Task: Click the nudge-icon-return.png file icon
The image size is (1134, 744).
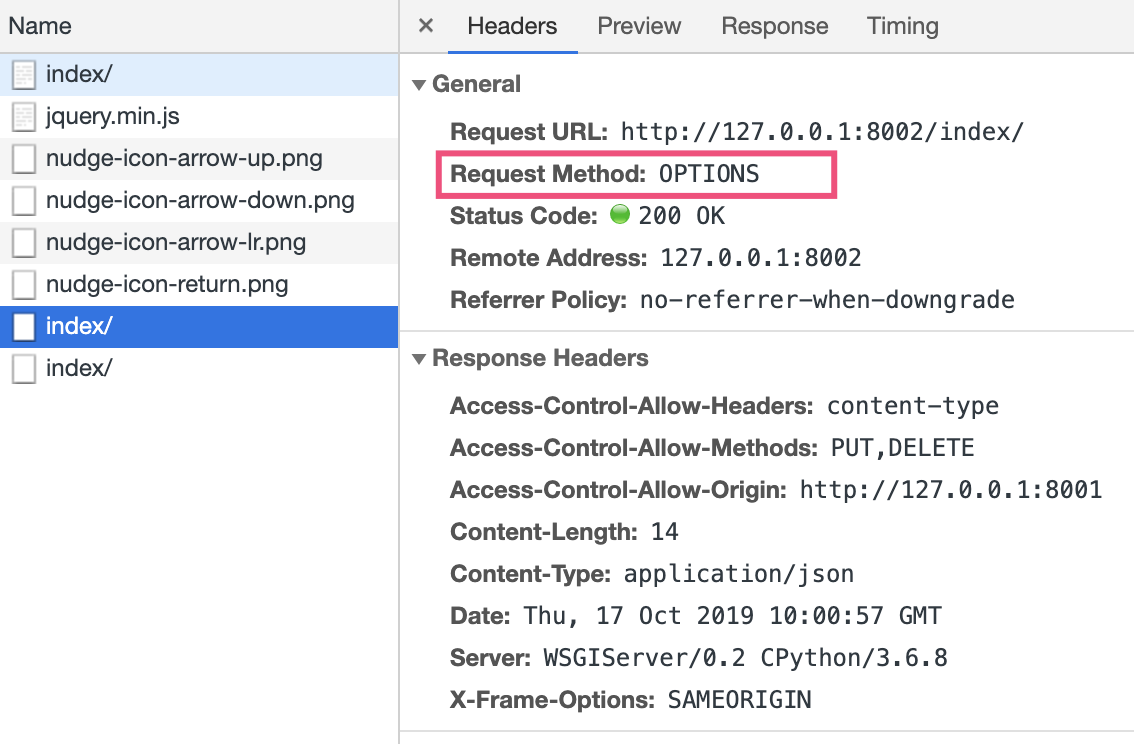Action: point(24,285)
